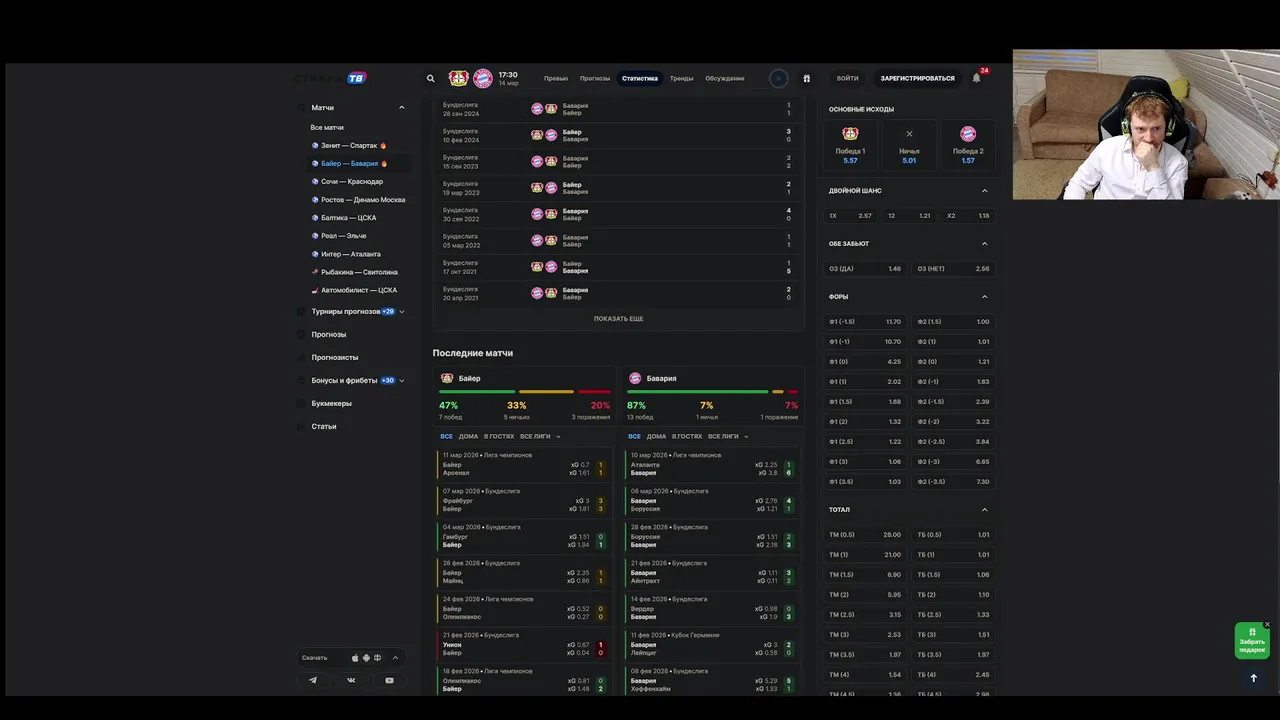
Task: Collapse the Тотал odds section
Action: click(x=984, y=509)
